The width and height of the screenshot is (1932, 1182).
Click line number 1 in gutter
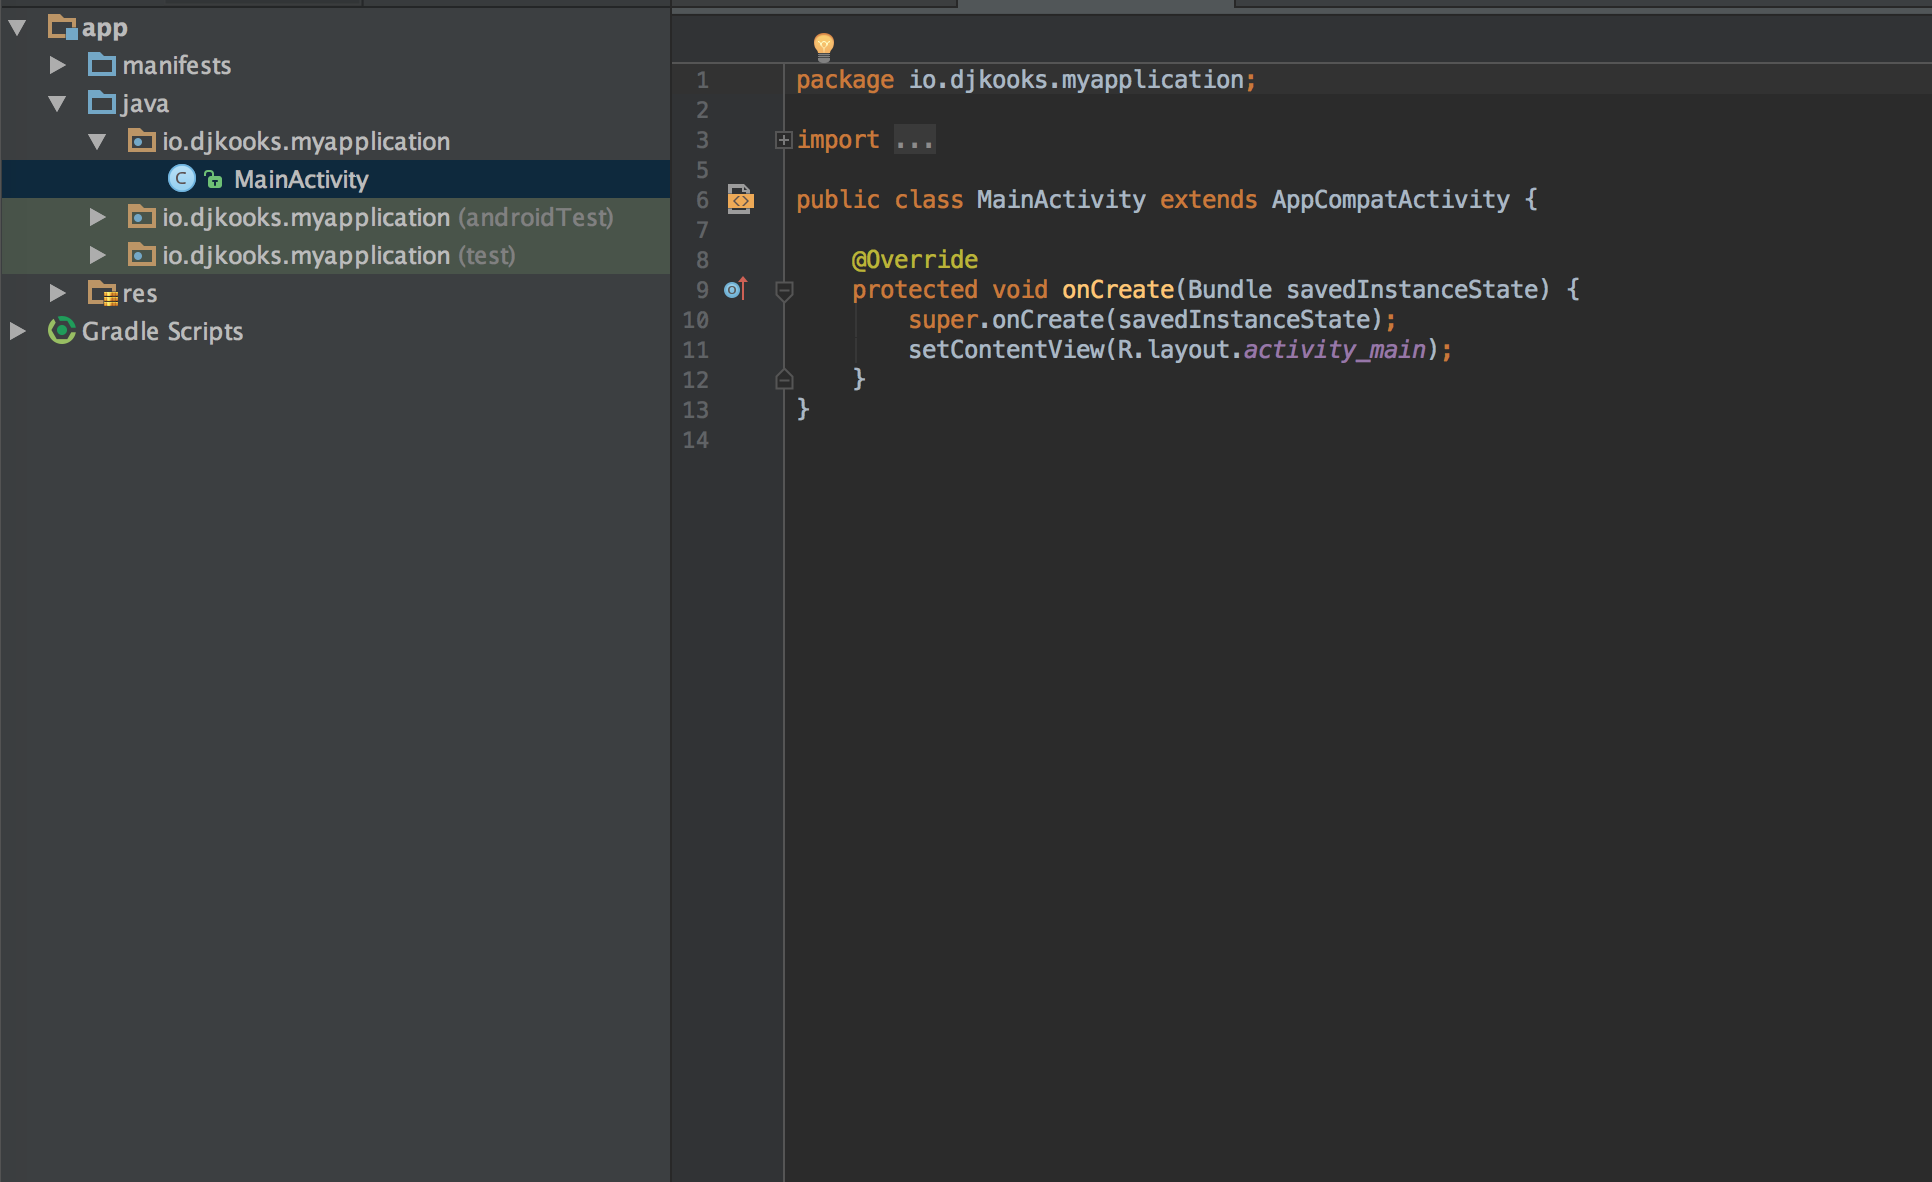click(x=703, y=80)
